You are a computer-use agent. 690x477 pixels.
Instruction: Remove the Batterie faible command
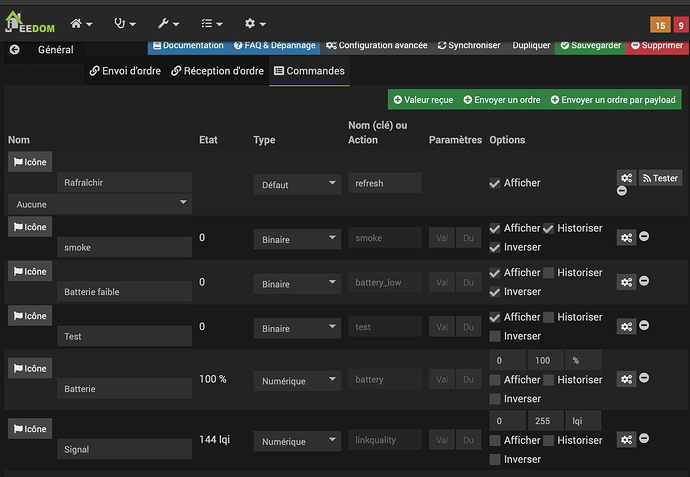(x=644, y=281)
